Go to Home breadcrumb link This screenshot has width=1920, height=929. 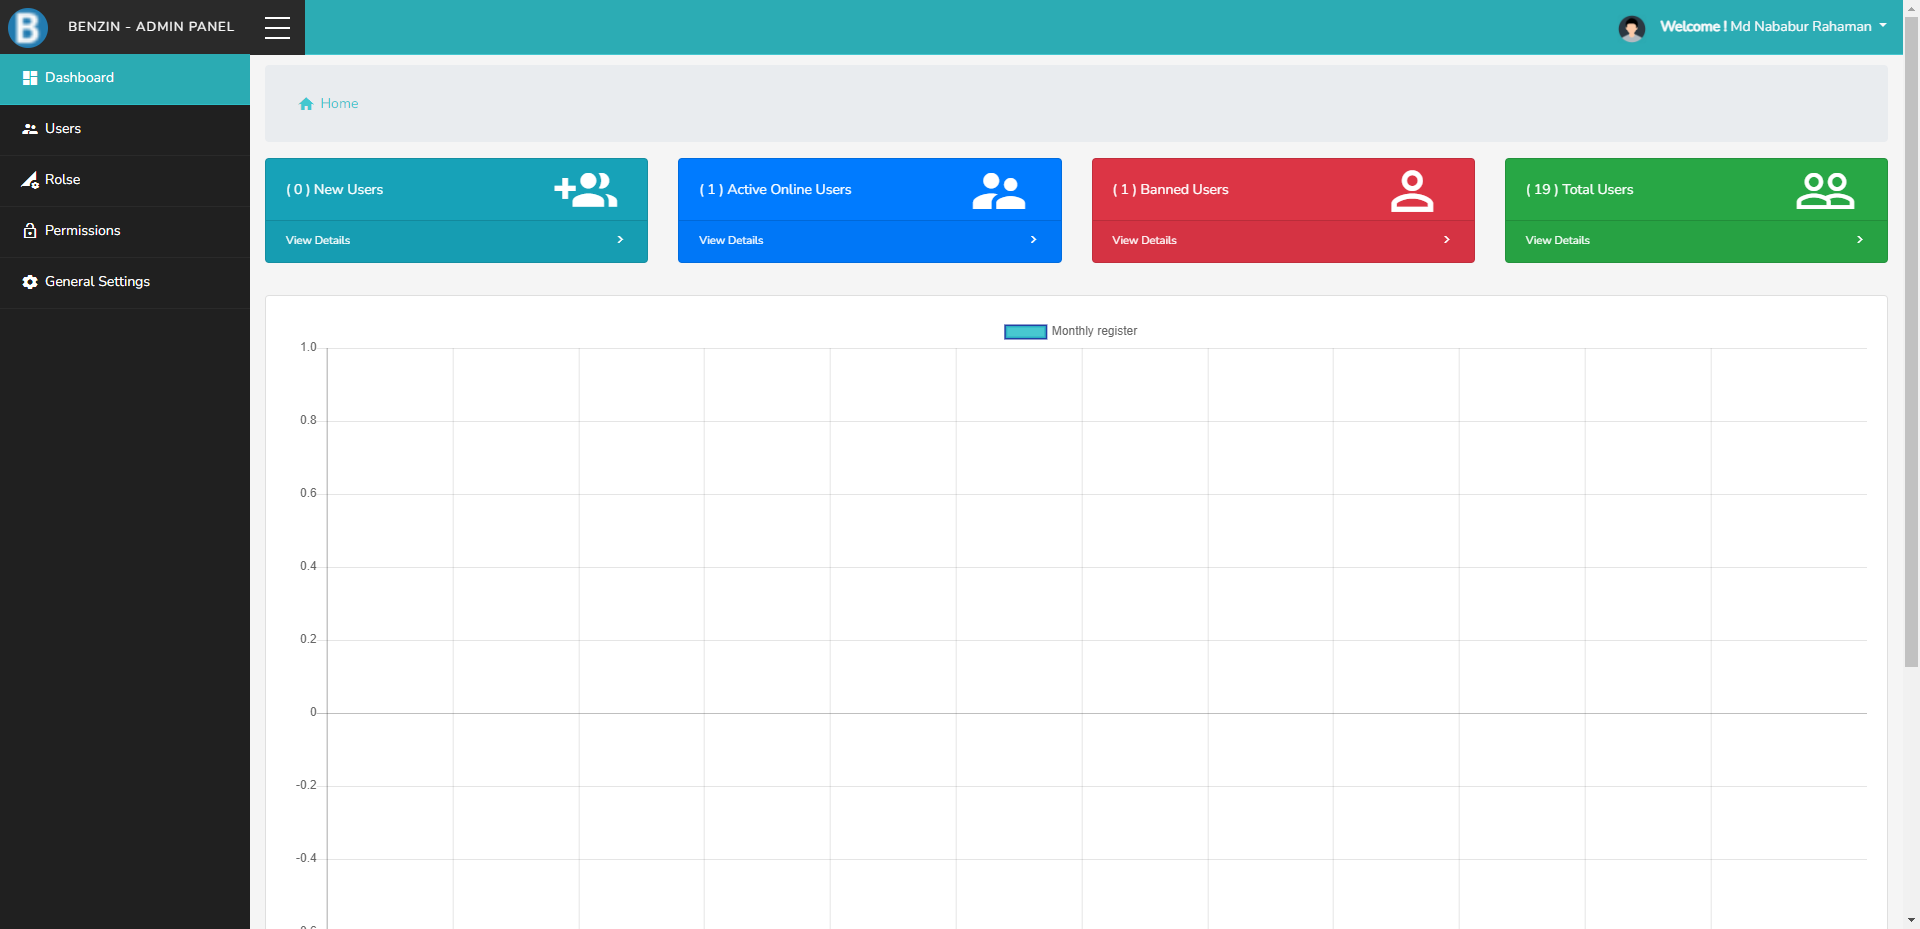coord(339,103)
